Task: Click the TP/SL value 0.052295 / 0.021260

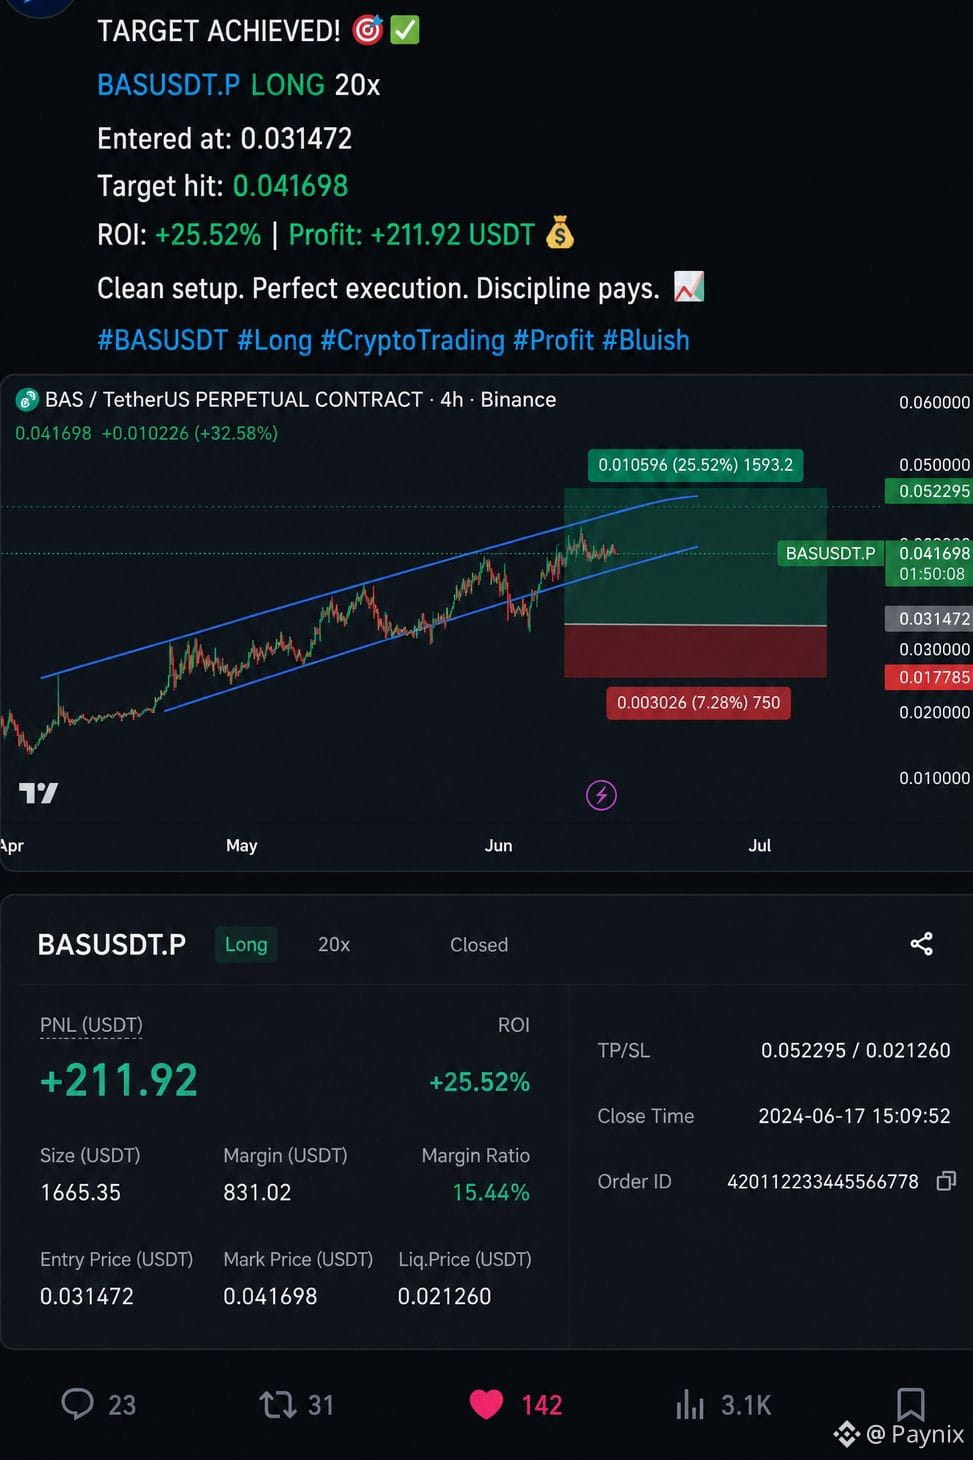Action: (855, 1050)
